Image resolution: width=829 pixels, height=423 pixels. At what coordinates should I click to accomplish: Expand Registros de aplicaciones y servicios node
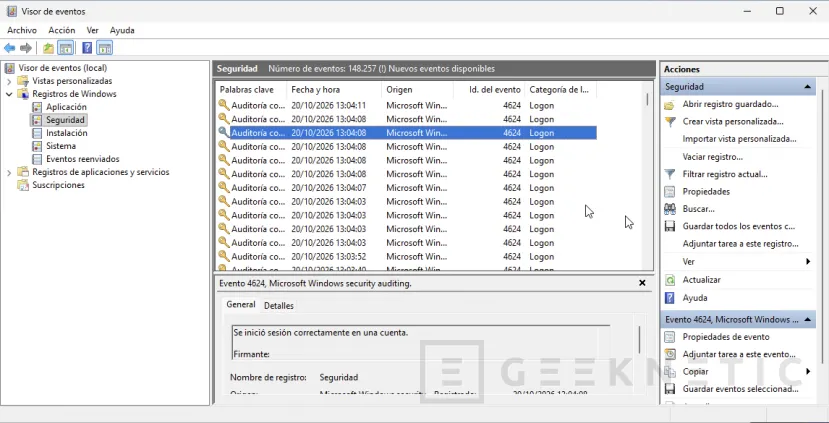tap(9, 172)
